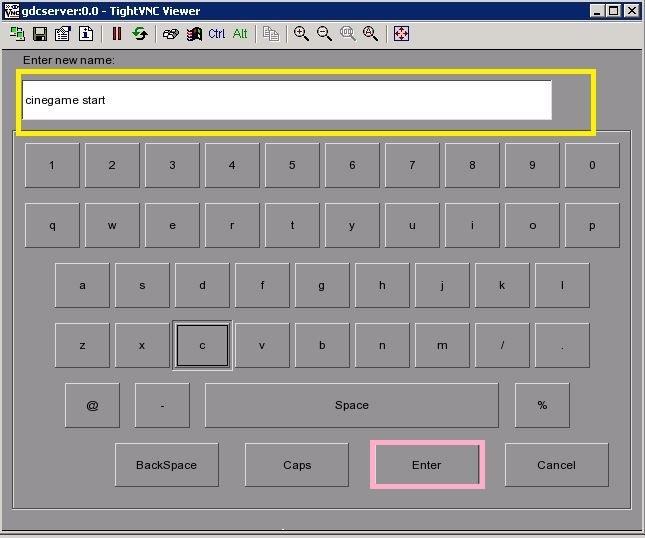645x538 pixels.
Task: Click the highlighted c key
Action: (202, 346)
